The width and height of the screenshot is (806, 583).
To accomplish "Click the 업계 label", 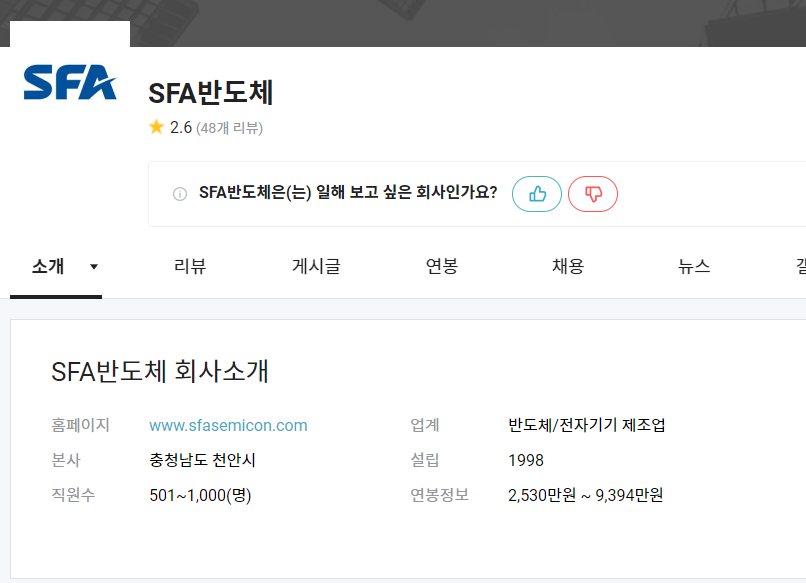I will tap(425, 425).
